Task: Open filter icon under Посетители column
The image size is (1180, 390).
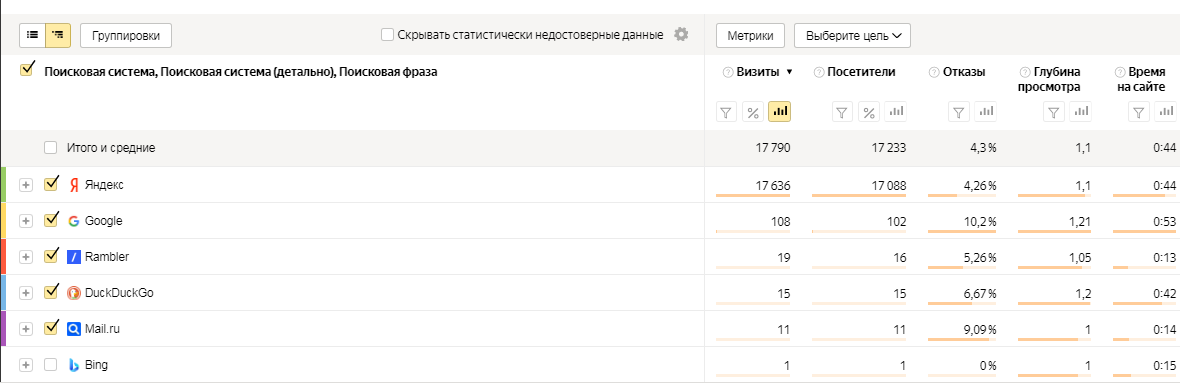Action: [843, 112]
